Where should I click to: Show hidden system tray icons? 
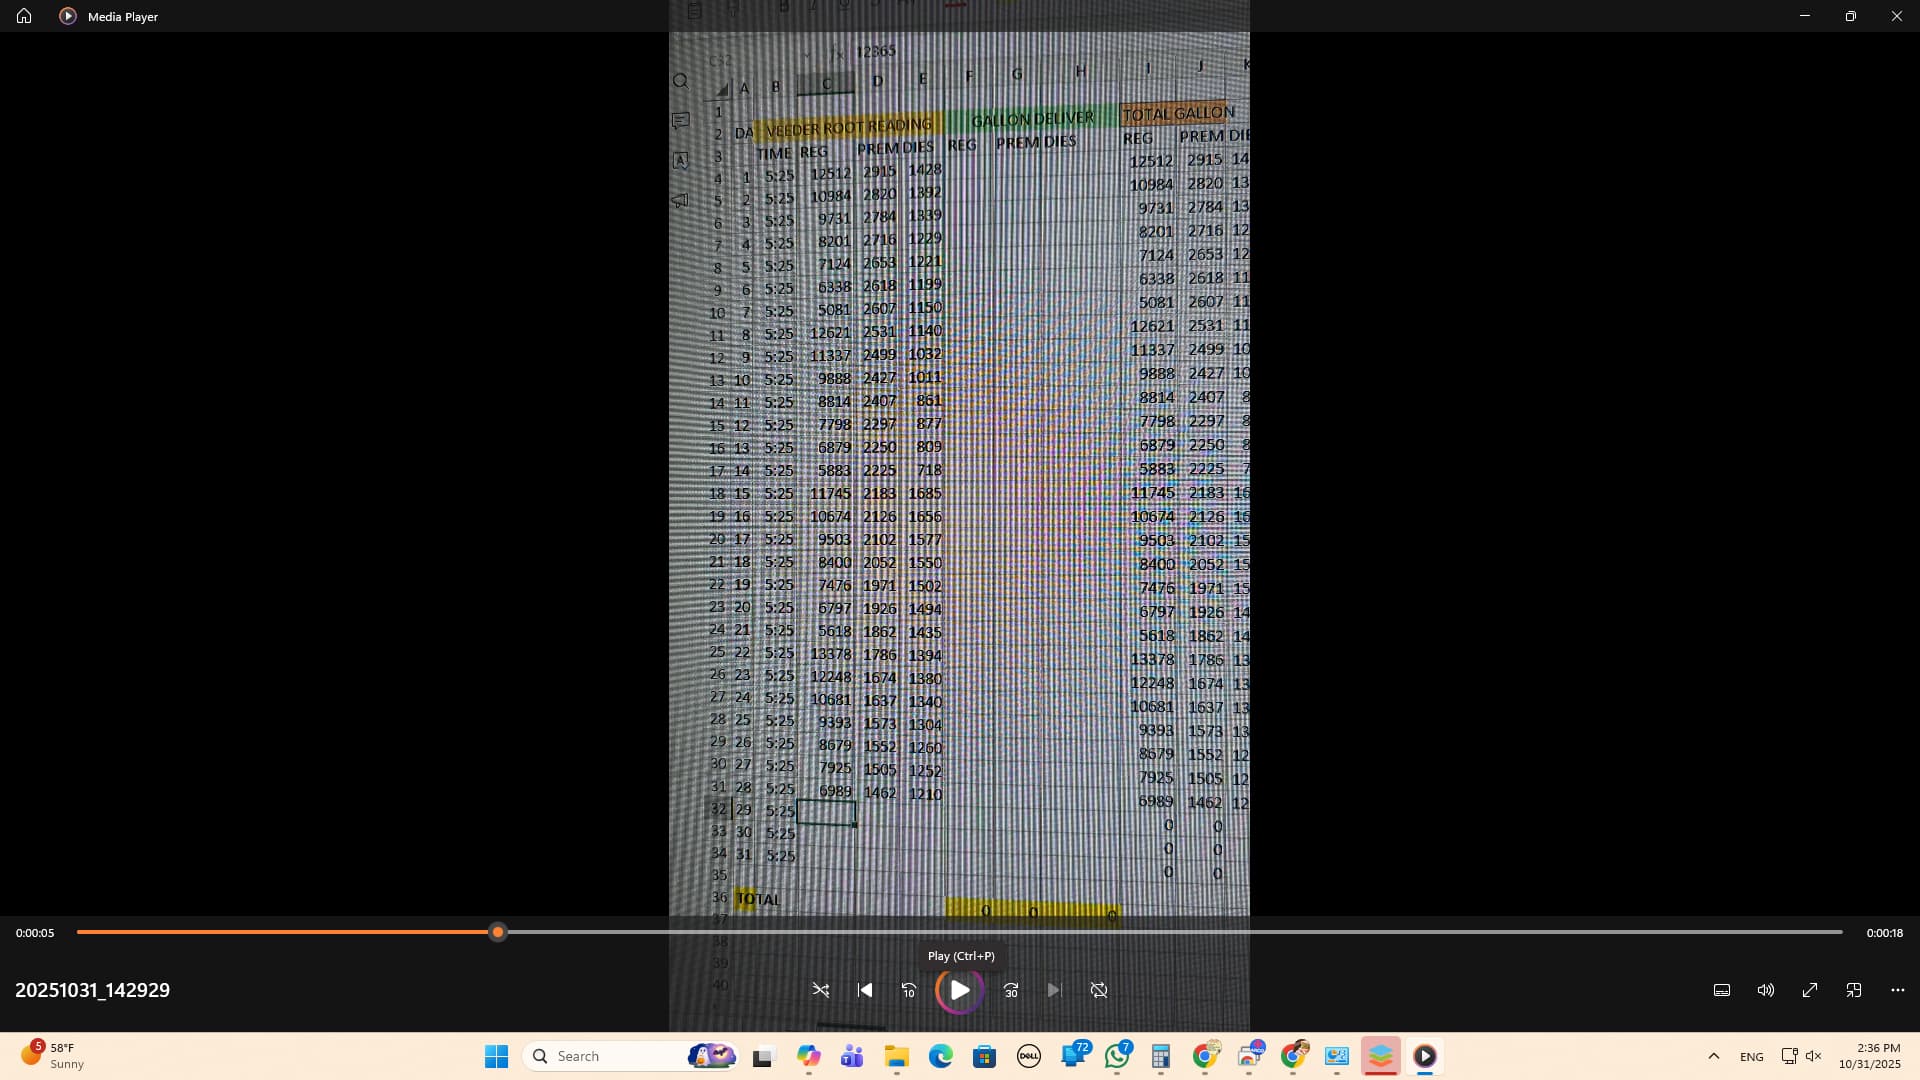point(1713,1056)
